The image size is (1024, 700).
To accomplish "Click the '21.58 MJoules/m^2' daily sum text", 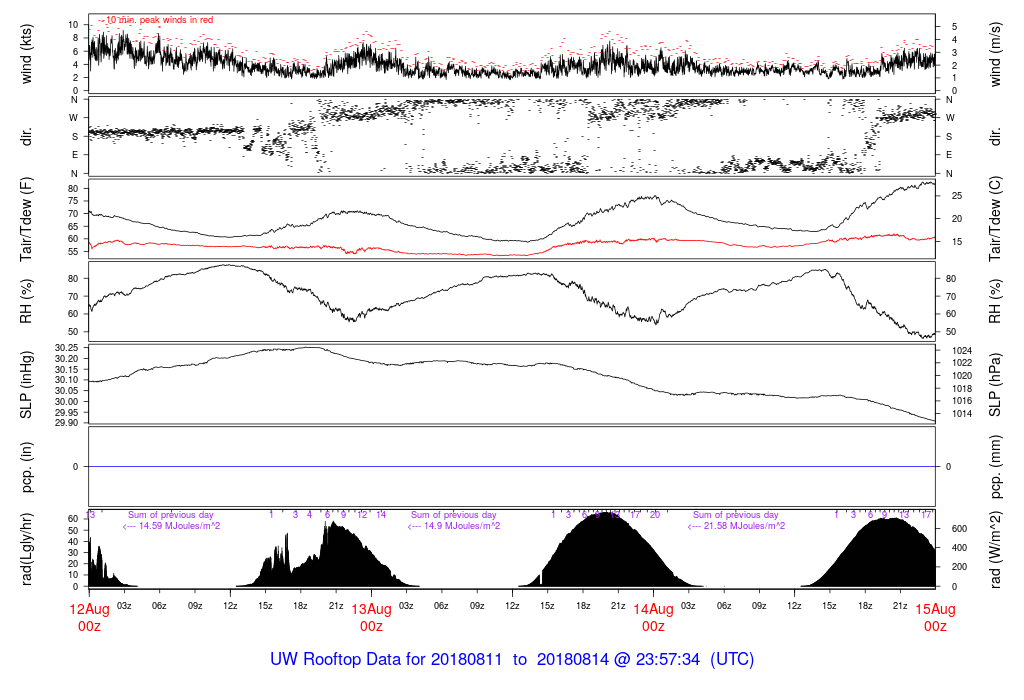I will point(736,526).
